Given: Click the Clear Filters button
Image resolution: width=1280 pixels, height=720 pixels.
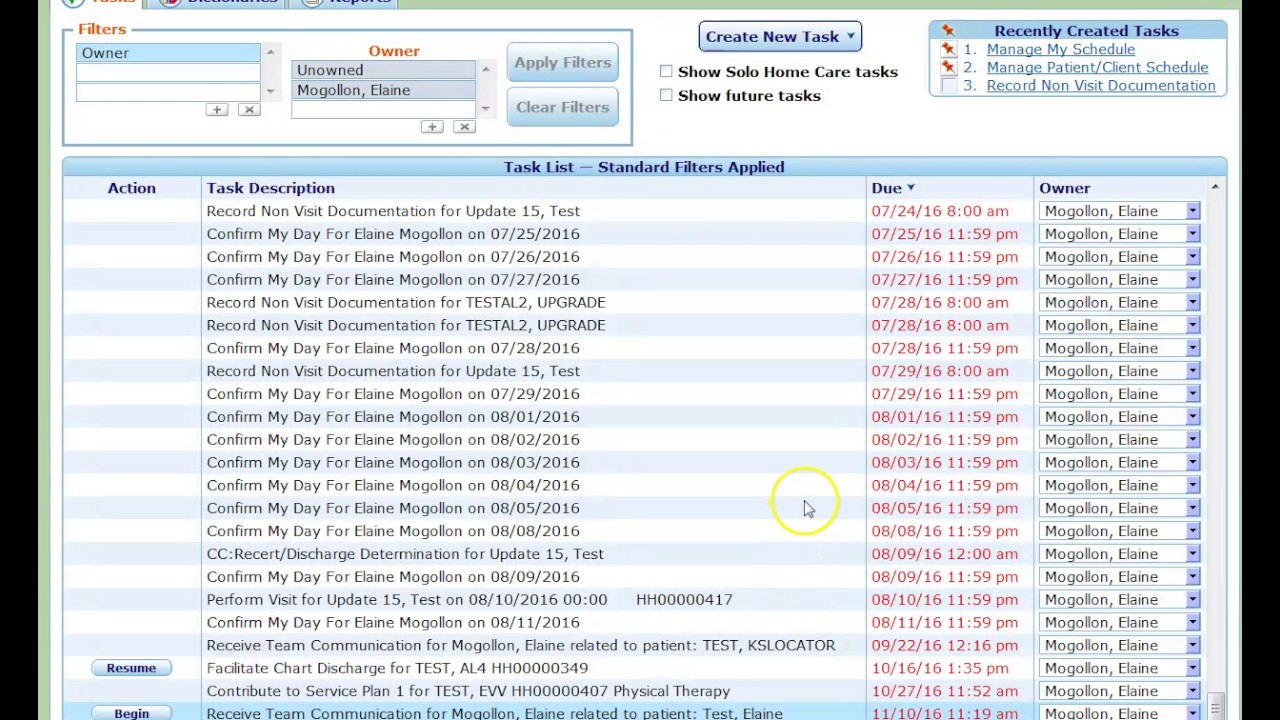Looking at the screenshot, I should (x=562, y=107).
